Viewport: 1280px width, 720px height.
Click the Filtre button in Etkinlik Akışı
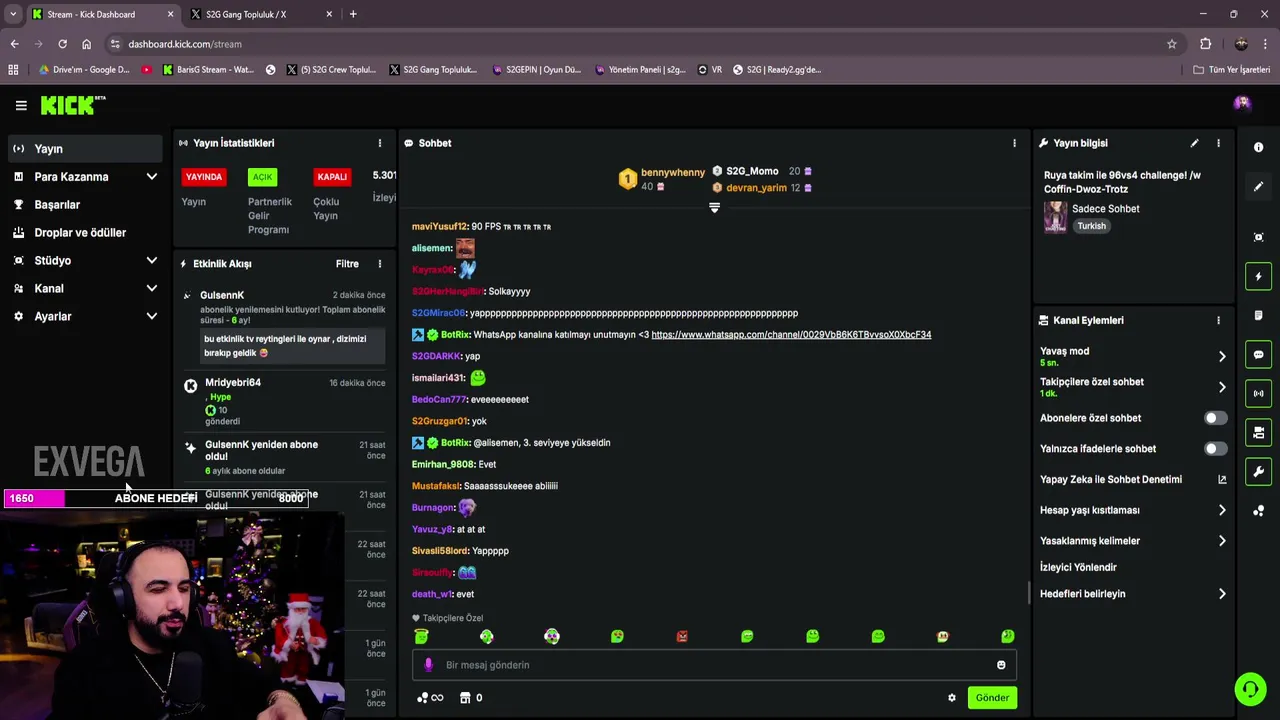pyautogui.click(x=347, y=264)
